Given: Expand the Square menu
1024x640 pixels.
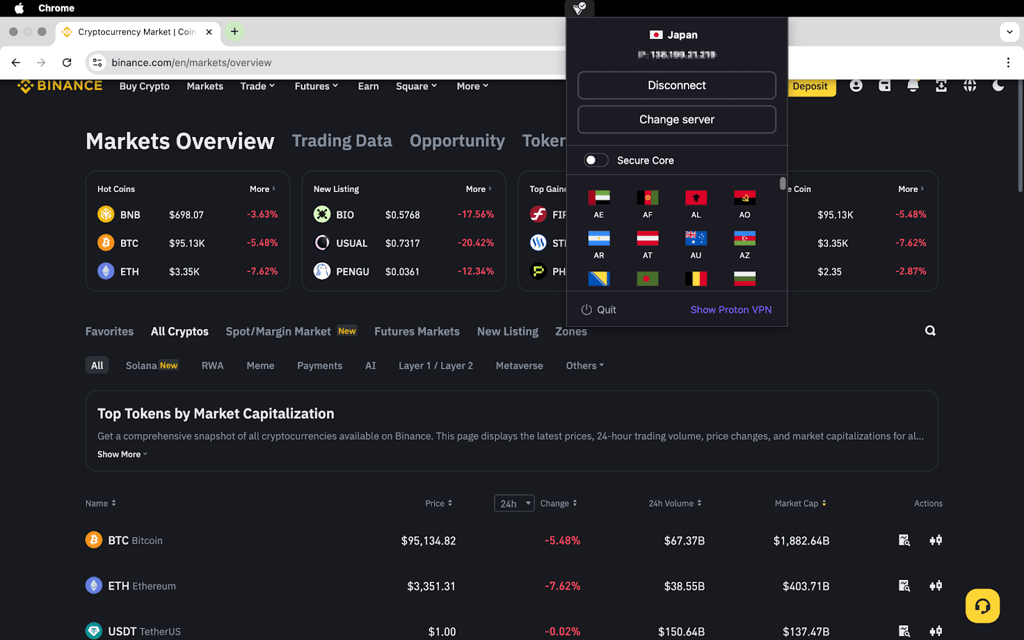Looking at the screenshot, I should point(416,86).
